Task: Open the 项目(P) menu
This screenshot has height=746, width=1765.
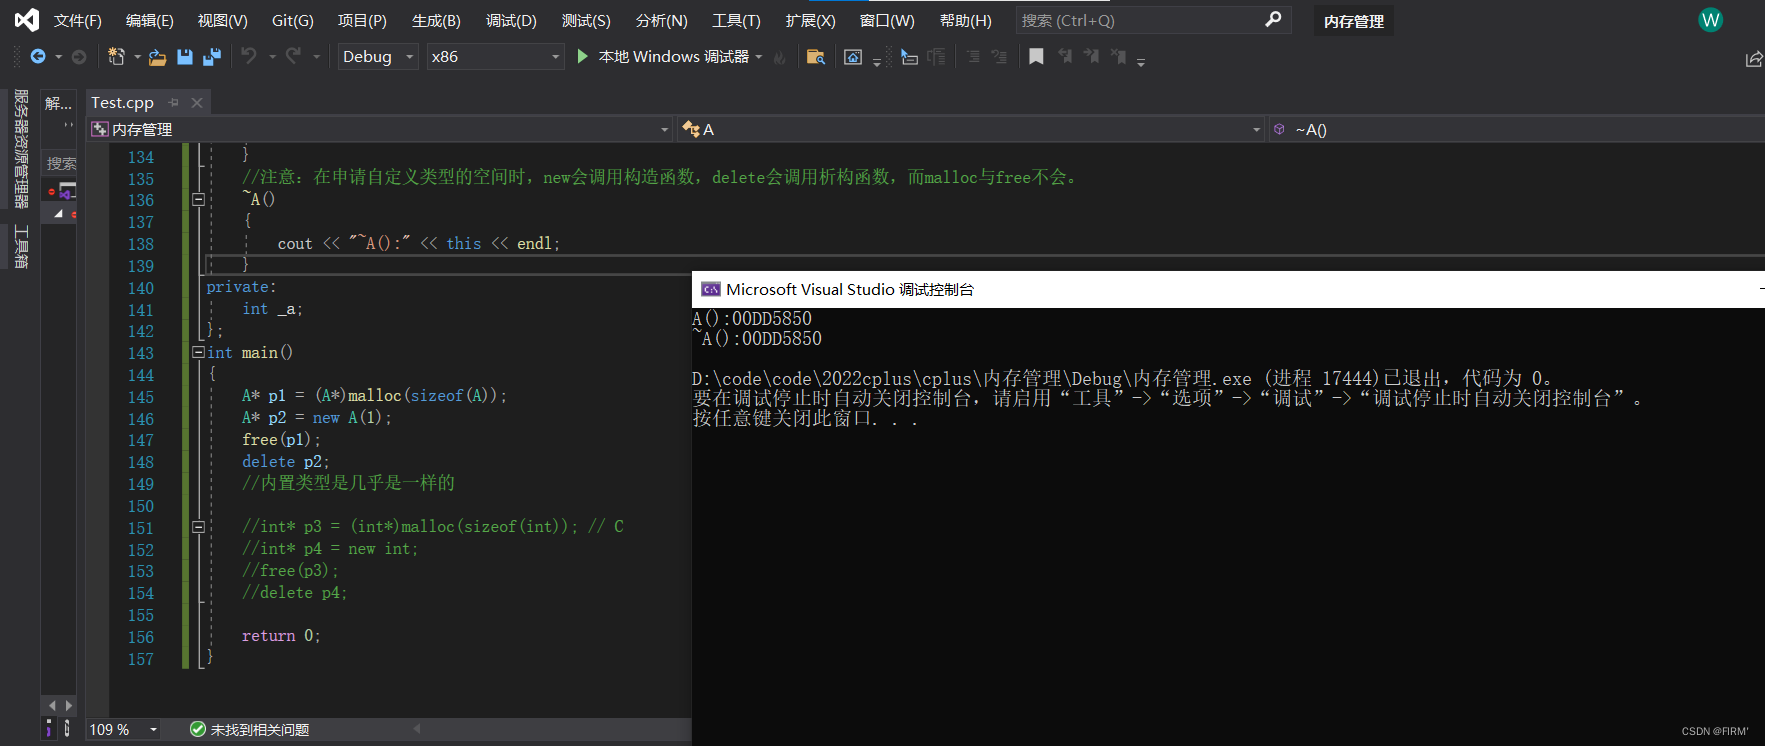Action: click(x=362, y=20)
